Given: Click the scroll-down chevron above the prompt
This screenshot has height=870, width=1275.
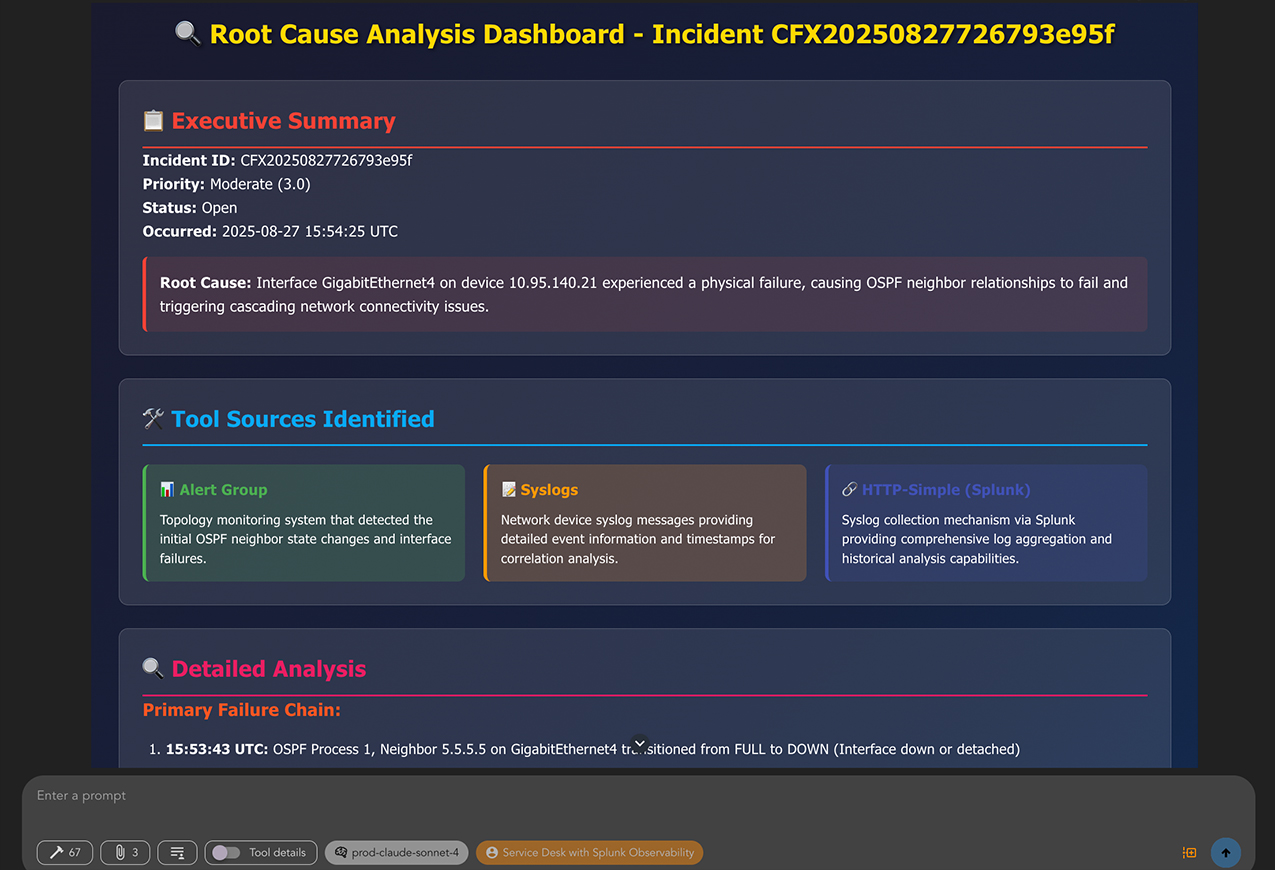Looking at the screenshot, I should [x=641, y=744].
